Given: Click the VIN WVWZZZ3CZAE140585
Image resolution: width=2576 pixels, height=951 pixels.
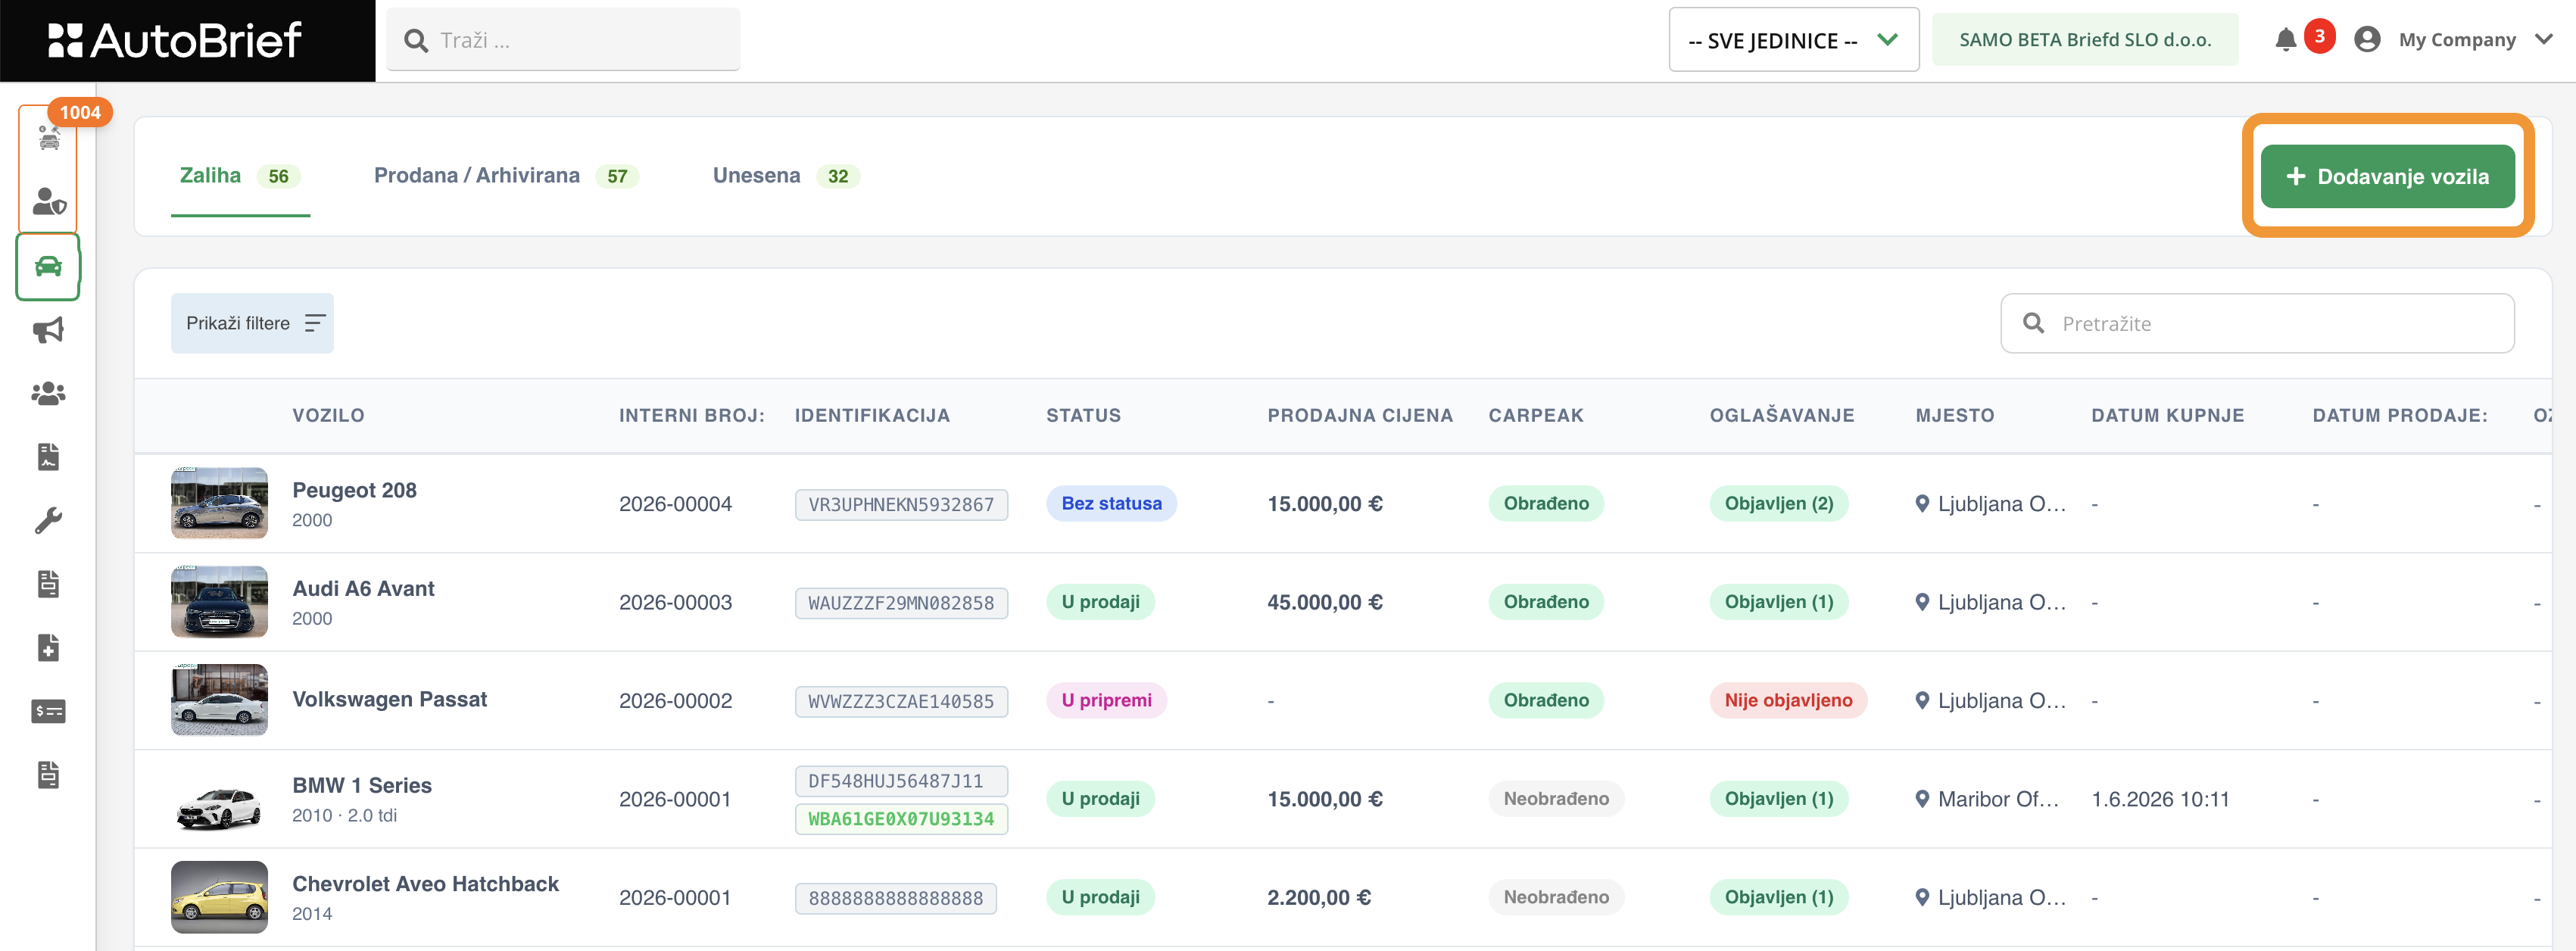Looking at the screenshot, I should coord(901,701).
